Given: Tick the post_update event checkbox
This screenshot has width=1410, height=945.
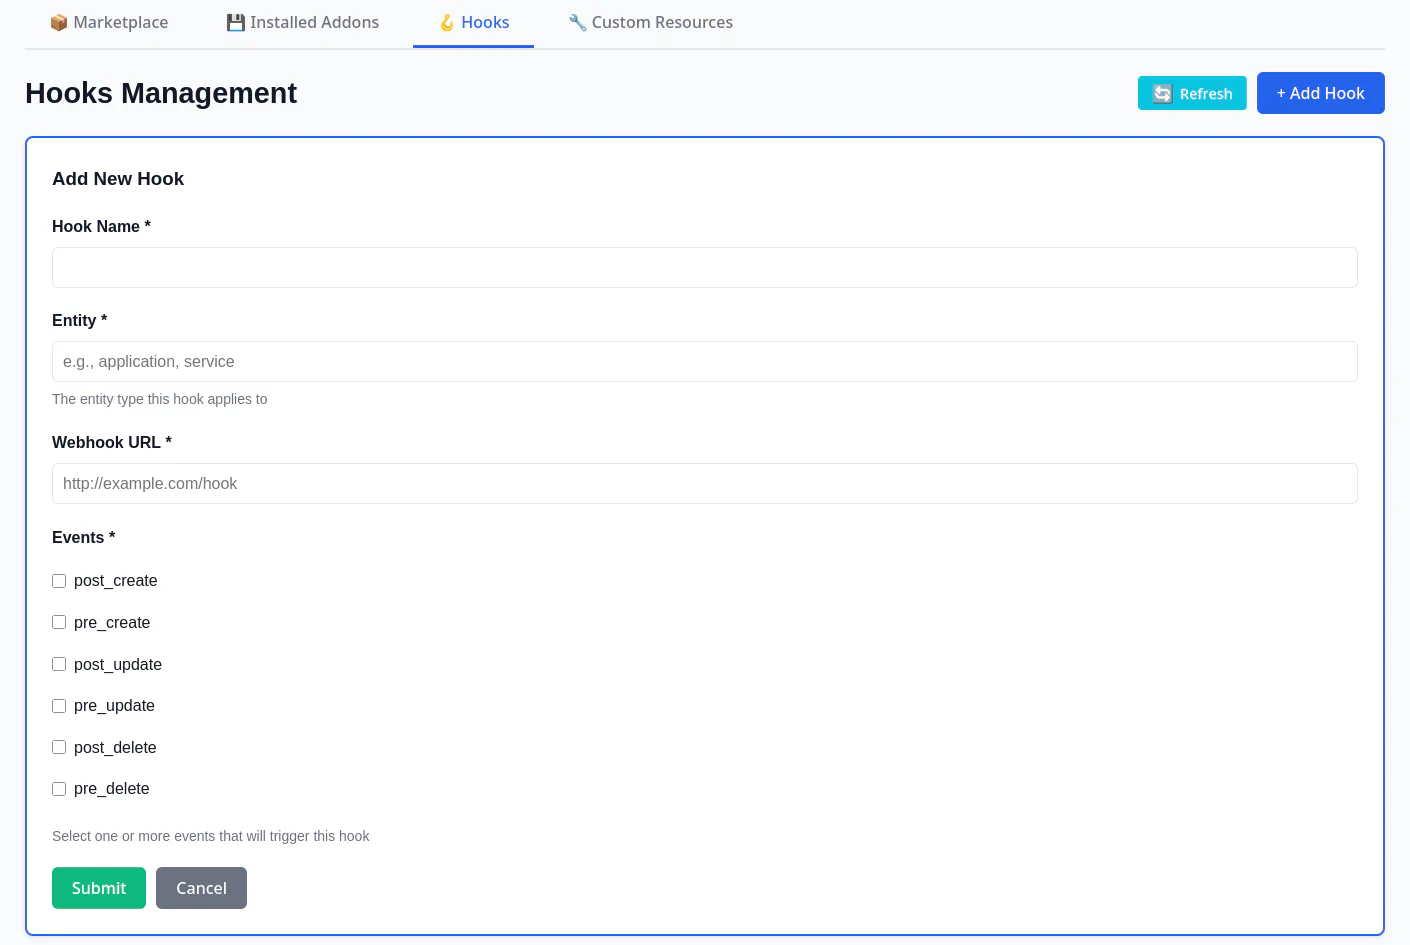Looking at the screenshot, I should point(59,664).
